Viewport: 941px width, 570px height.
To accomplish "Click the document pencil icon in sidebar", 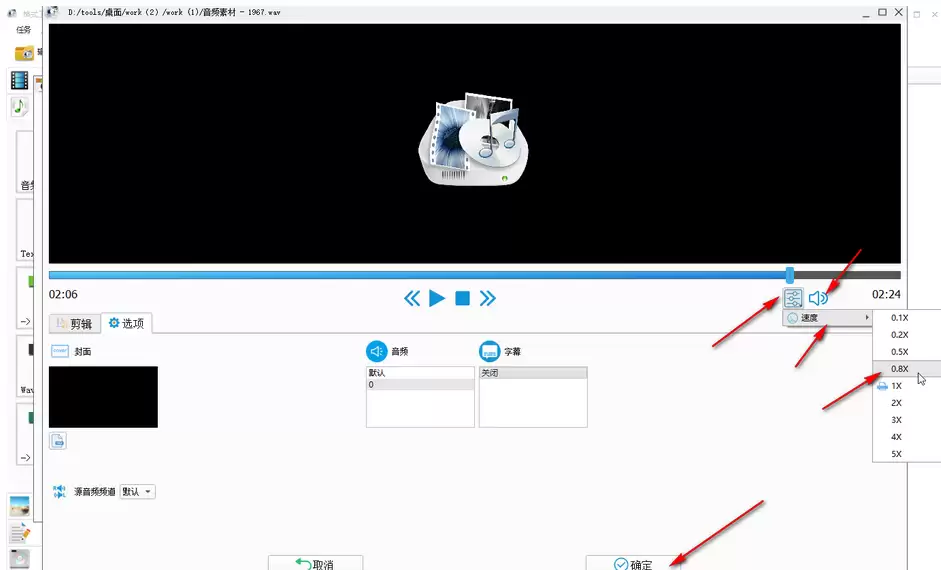I will tap(19, 532).
